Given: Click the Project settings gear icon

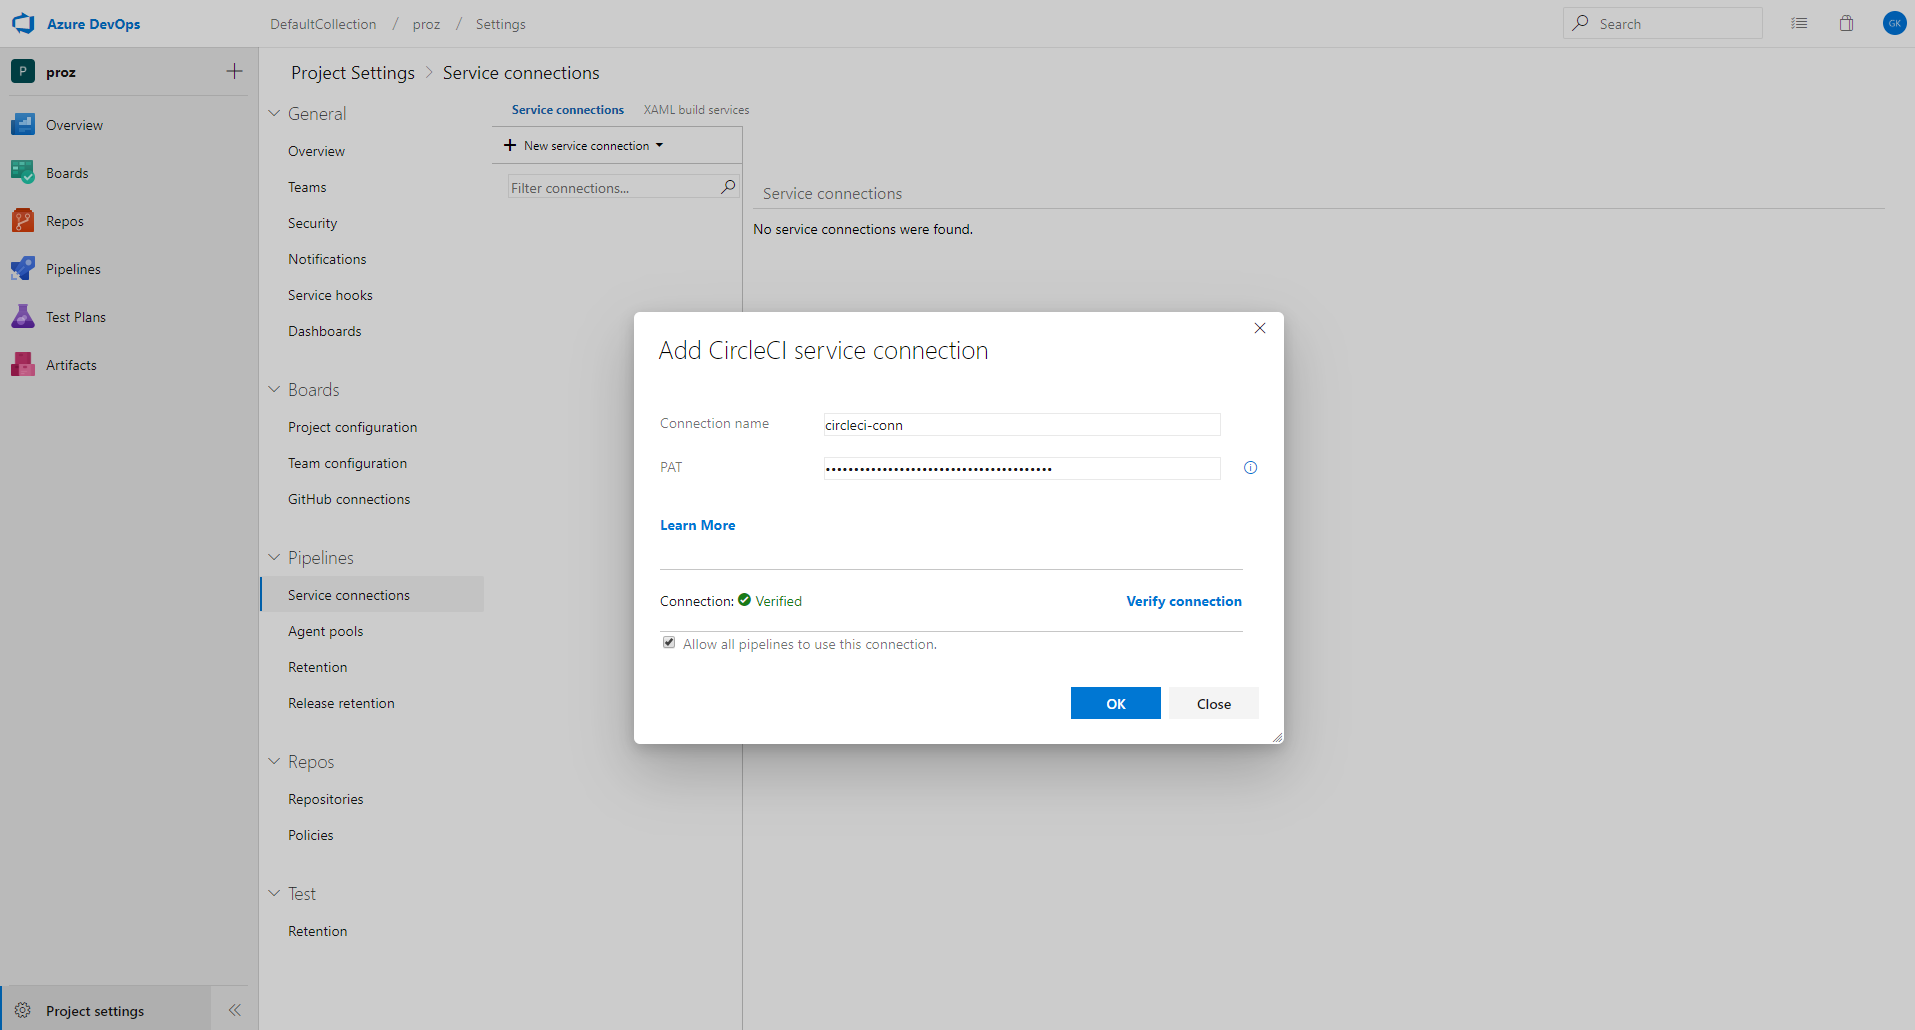Looking at the screenshot, I should coord(23,1010).
